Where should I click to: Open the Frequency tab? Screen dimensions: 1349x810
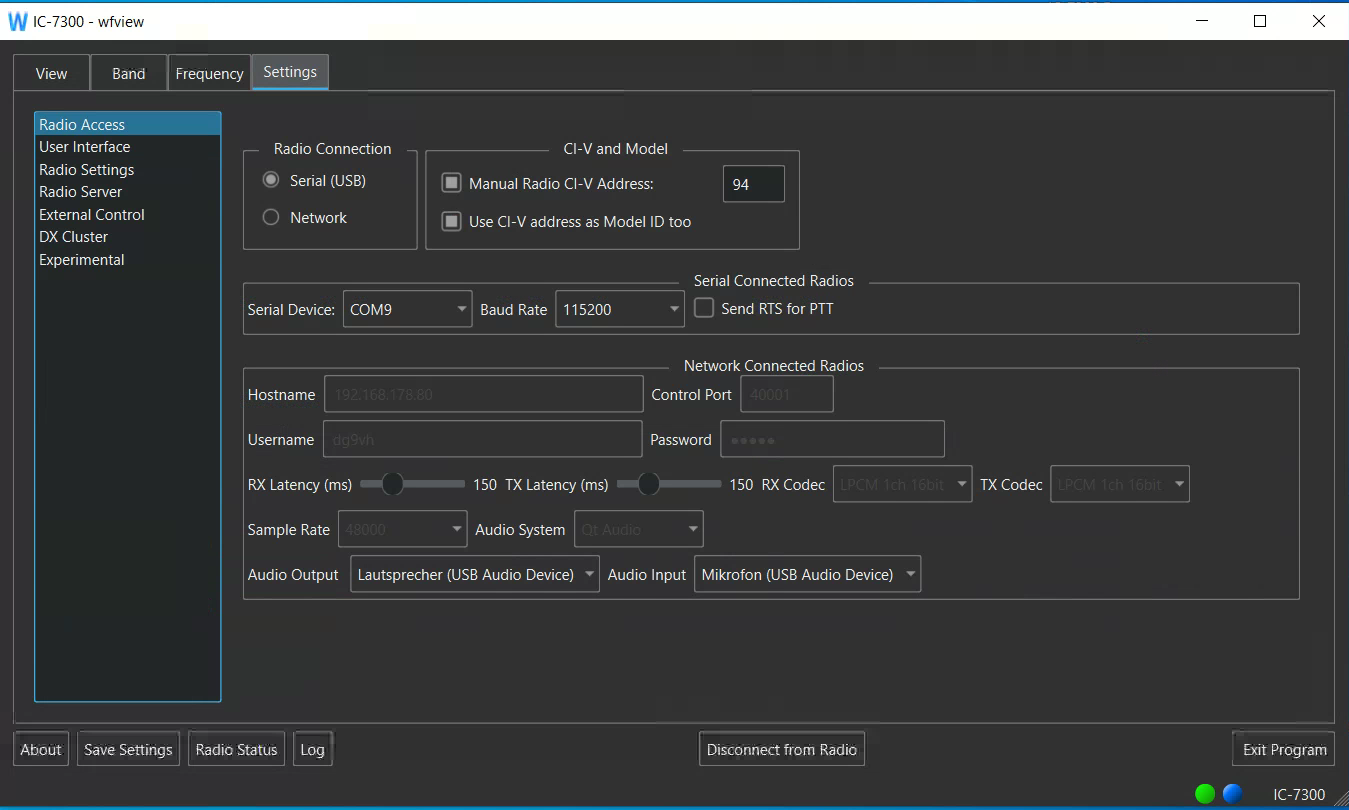coord(209,73)
